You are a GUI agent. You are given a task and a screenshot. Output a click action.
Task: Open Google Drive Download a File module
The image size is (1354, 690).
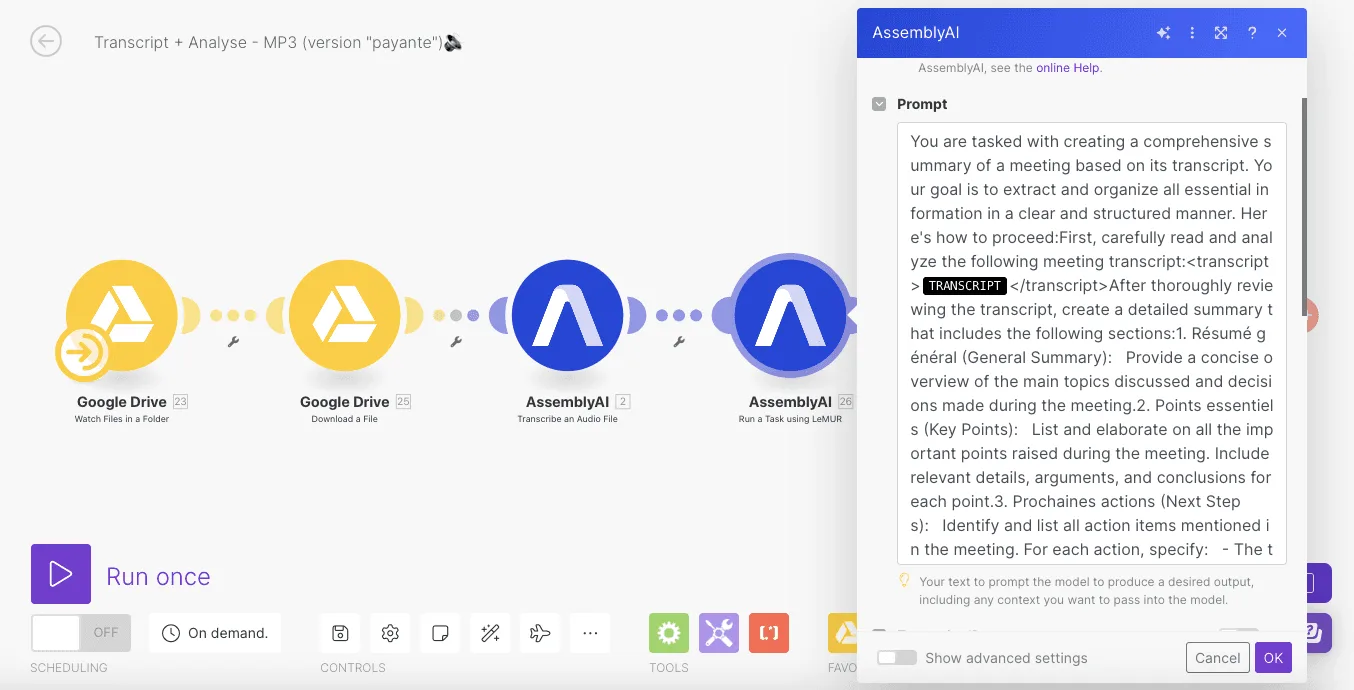click(345, 316)
